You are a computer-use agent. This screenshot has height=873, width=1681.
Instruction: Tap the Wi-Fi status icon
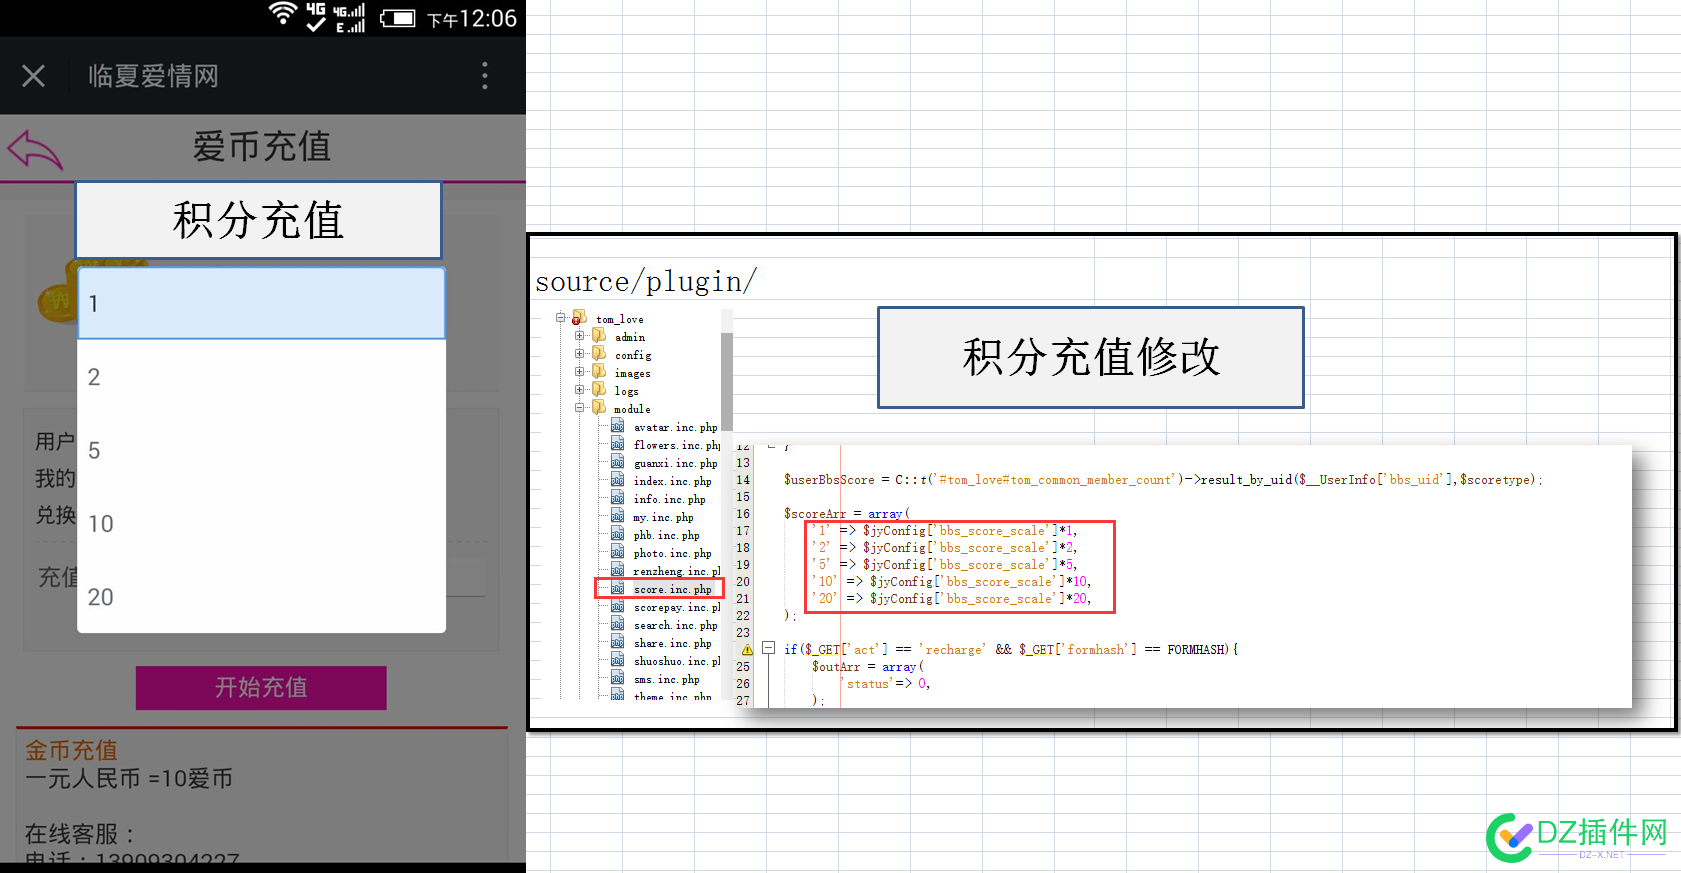[283, 14]
